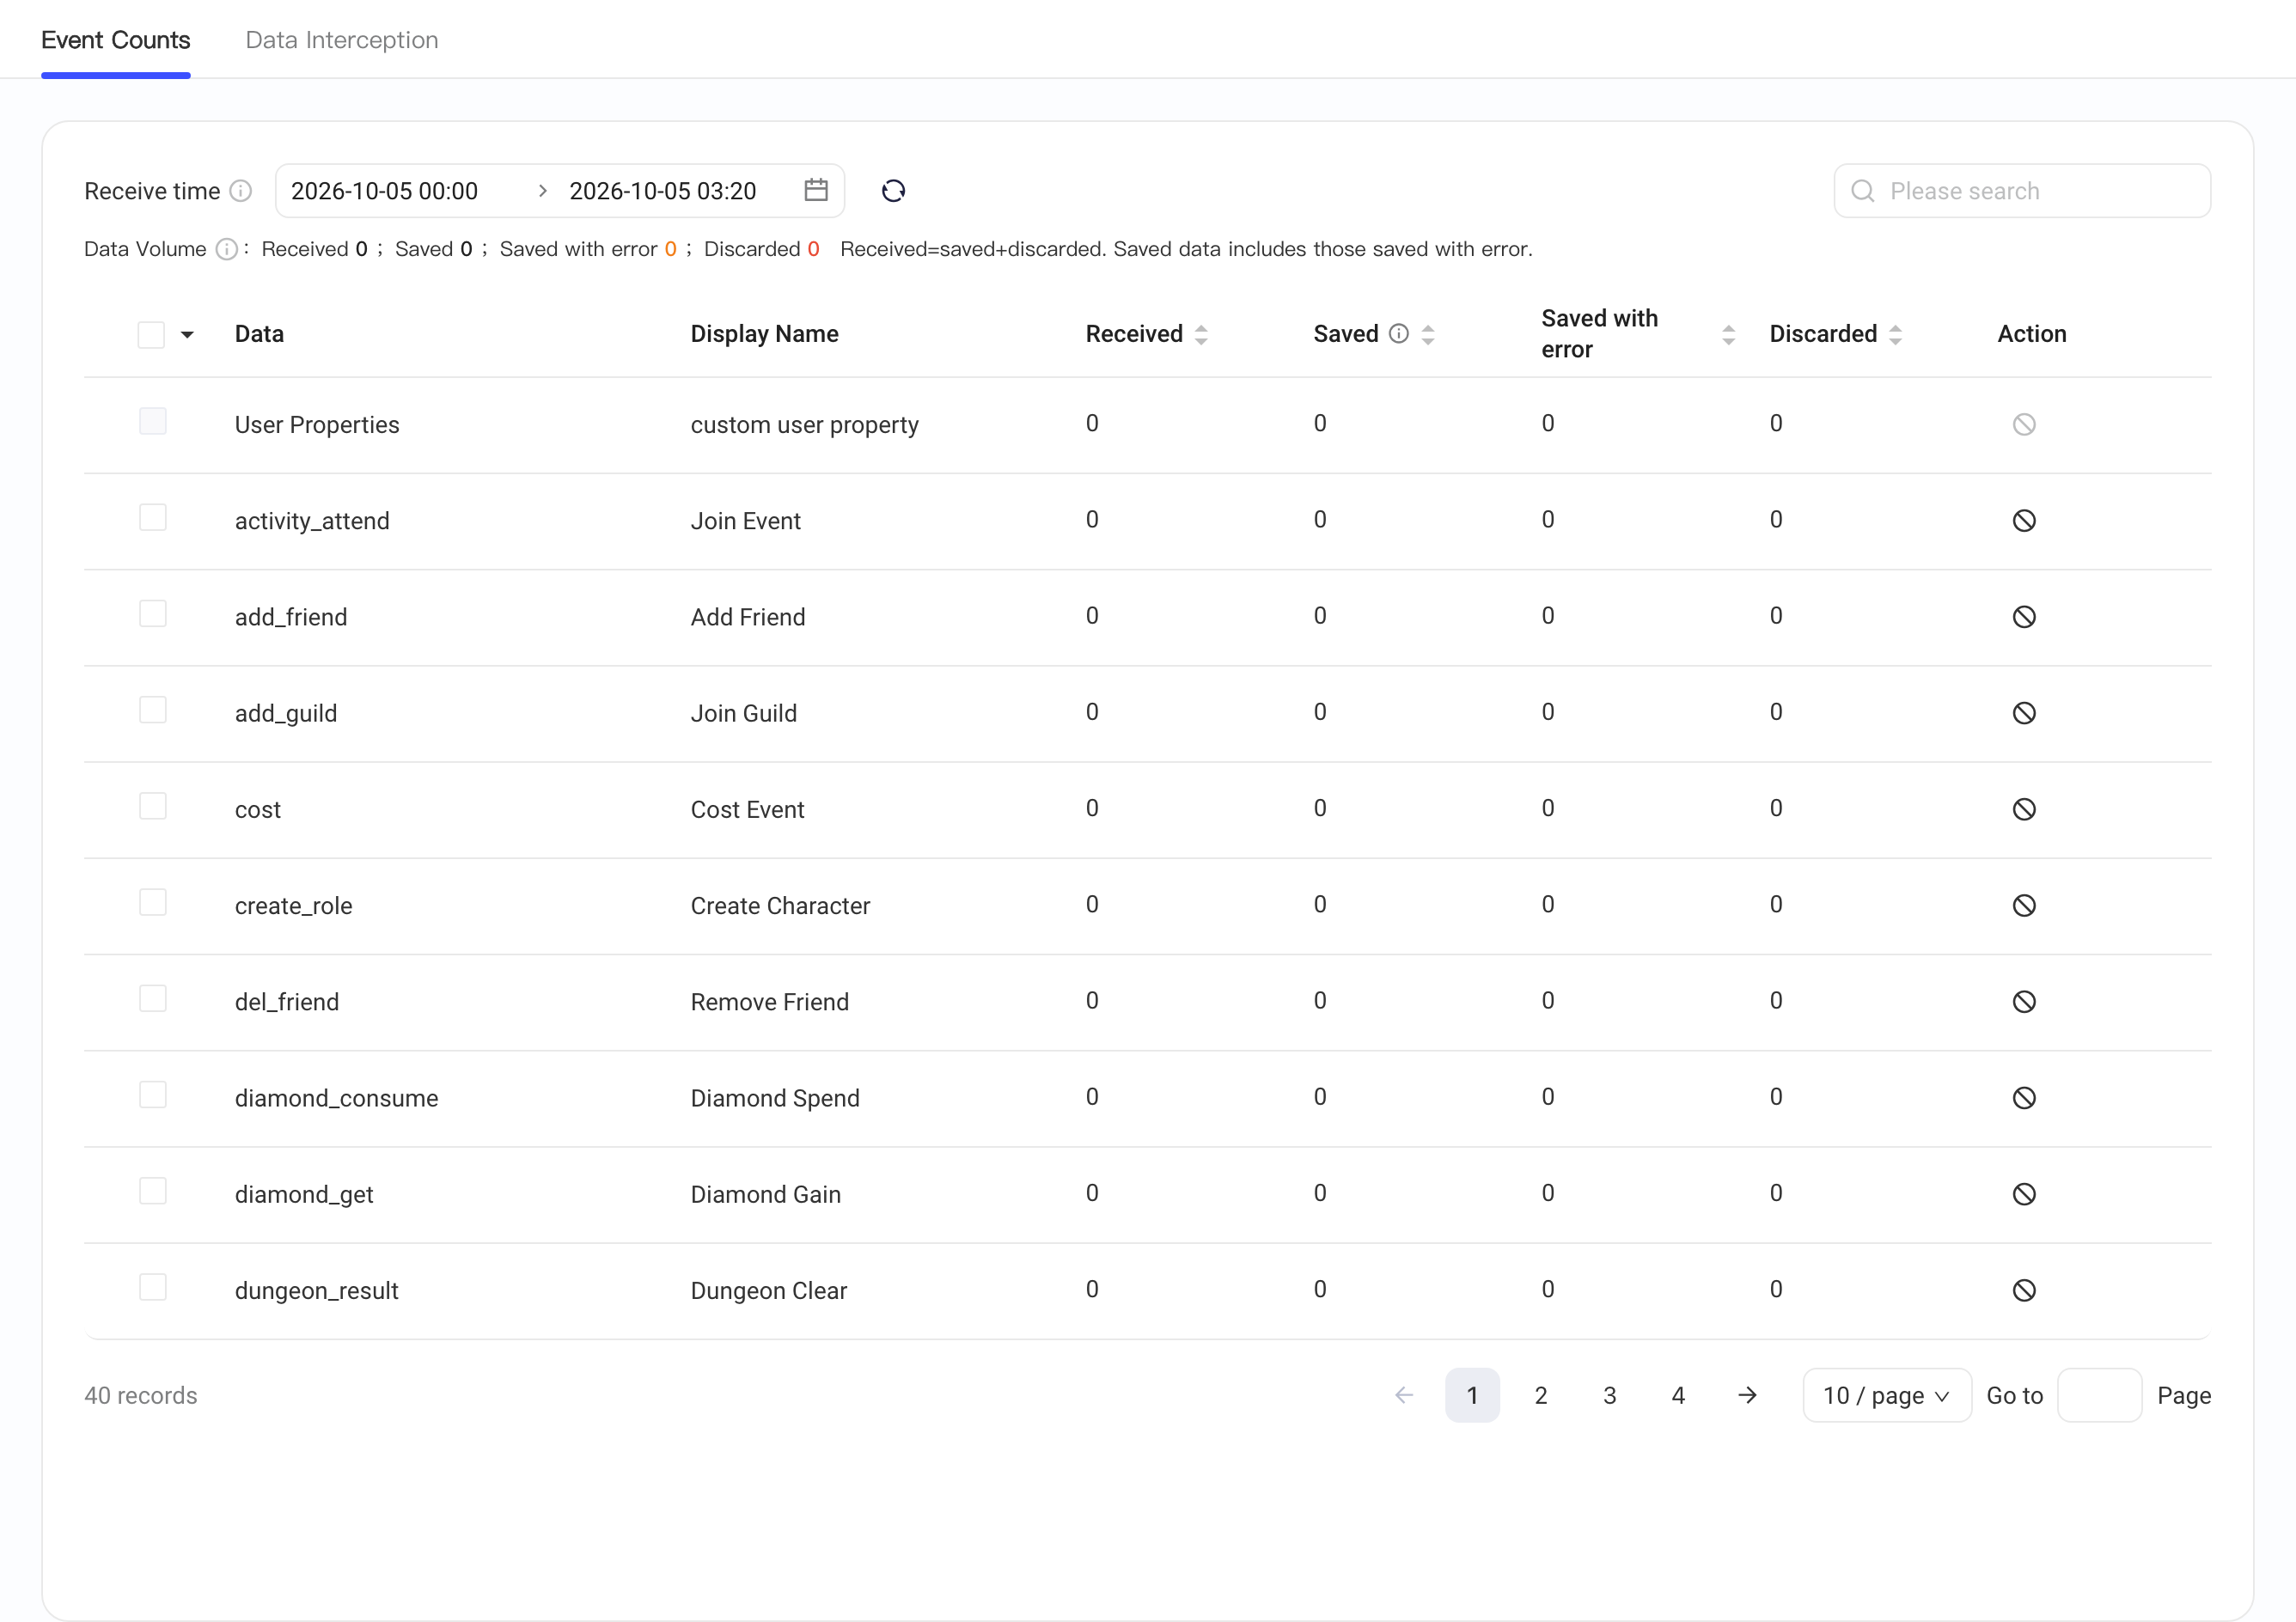Click the block icon for cost row
2296x1622 pixels.
coord(2024,809)
